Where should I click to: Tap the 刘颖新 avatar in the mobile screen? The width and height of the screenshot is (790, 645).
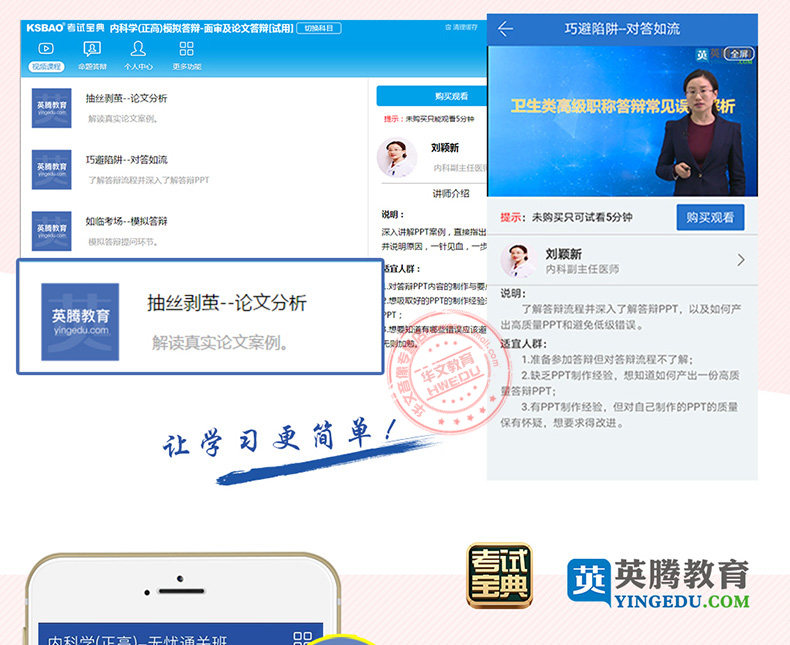[518, 260]
